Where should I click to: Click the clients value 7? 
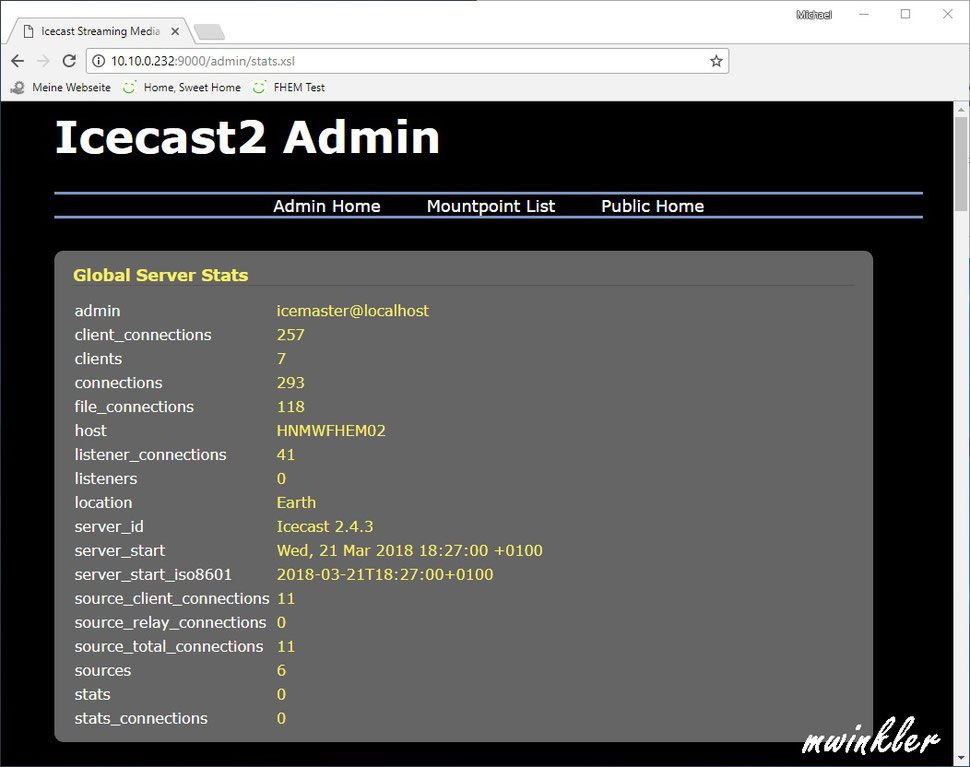pyautogui.click(x=281, y=359)
